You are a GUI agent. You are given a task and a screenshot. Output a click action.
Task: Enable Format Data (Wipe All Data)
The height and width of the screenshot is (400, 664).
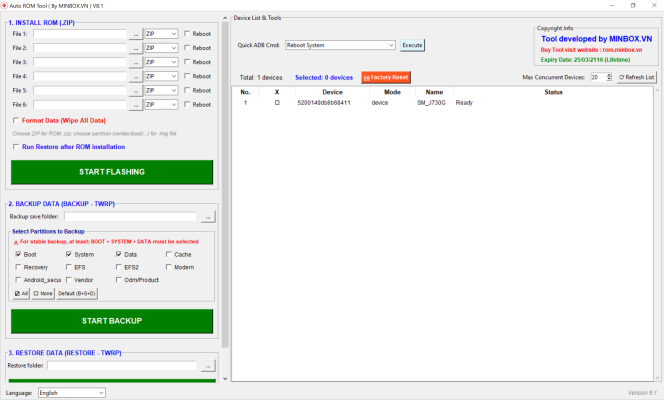16,120
